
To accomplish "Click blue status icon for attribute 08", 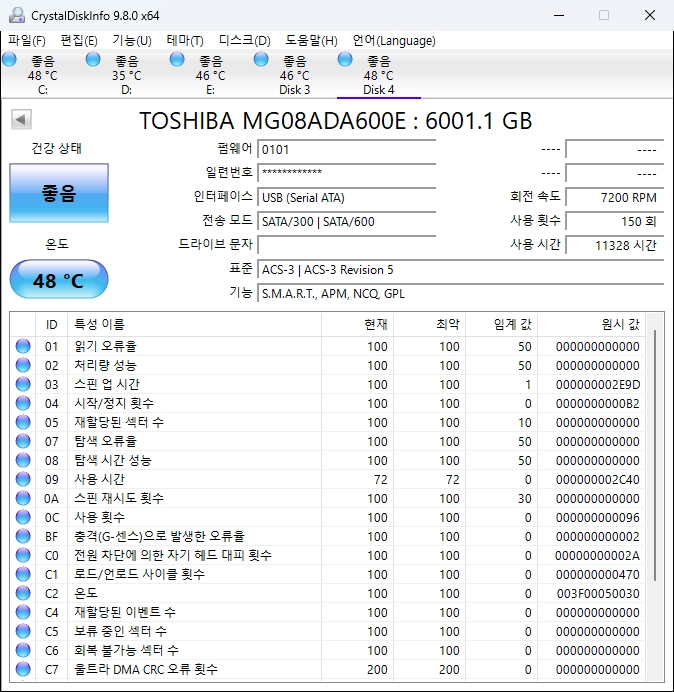I will (23, 460).
